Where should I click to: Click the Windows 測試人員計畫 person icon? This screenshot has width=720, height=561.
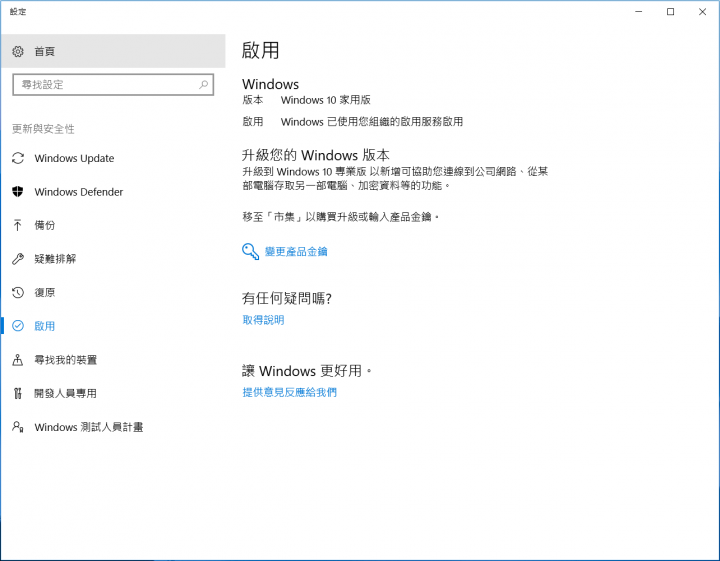pos(18,427)
